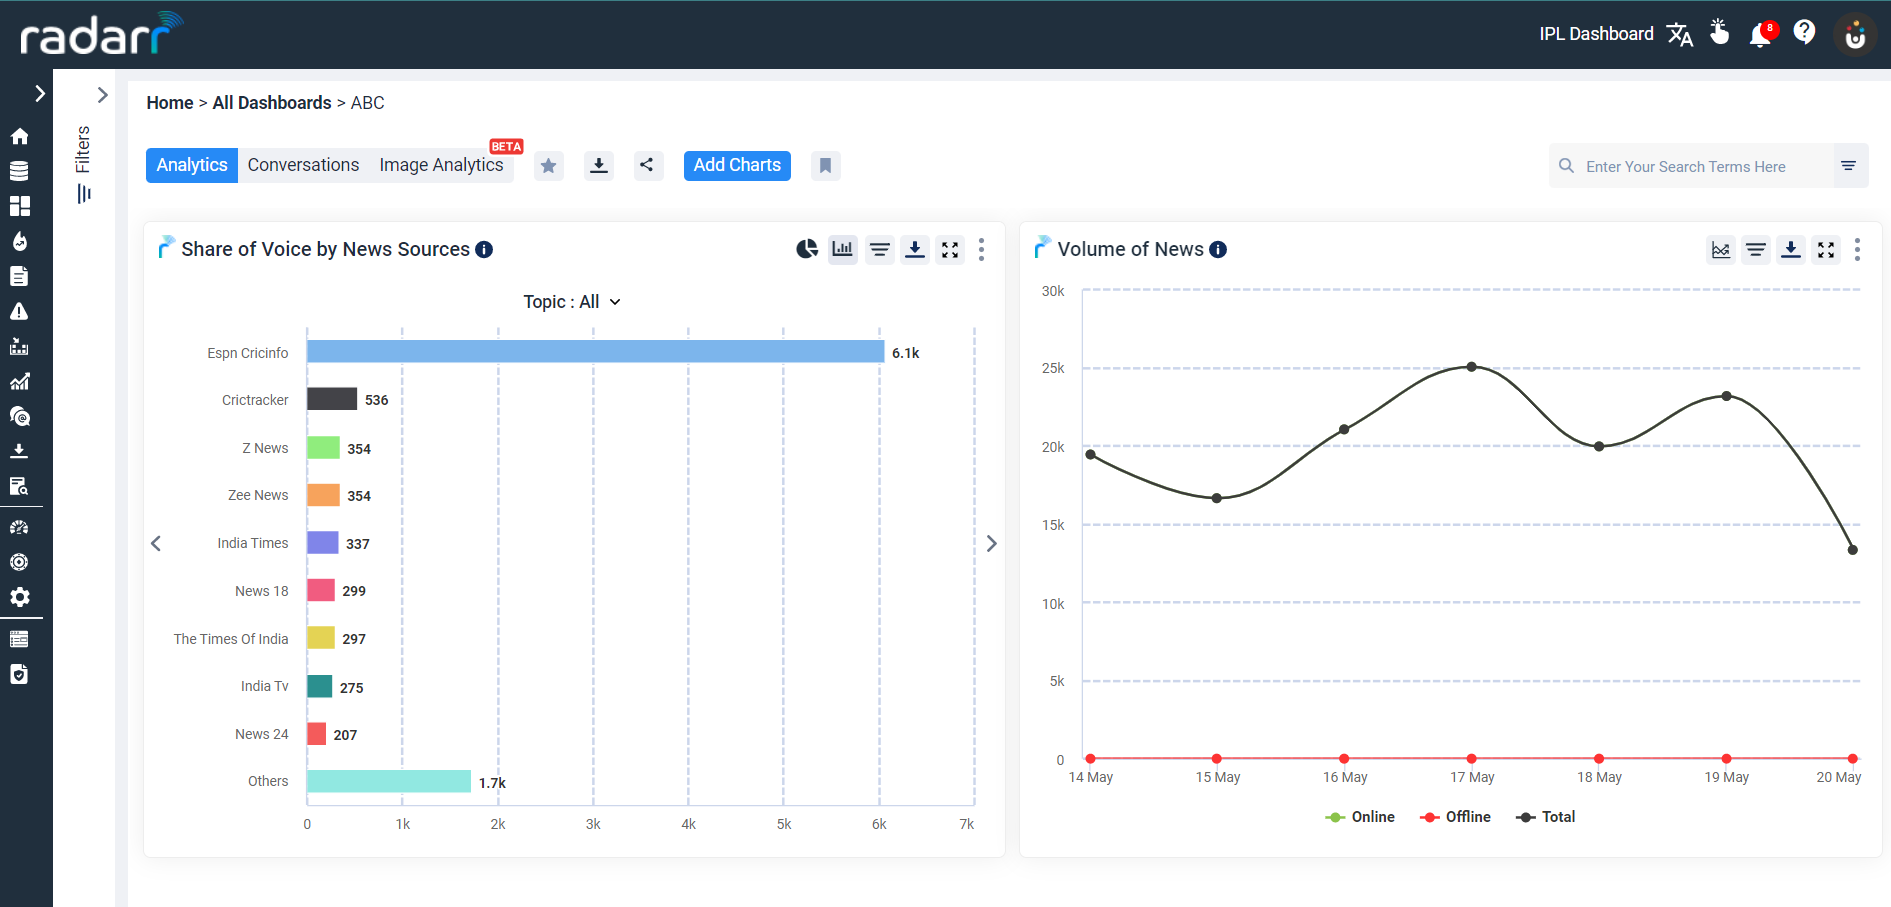The width and height of the screenshot is (1891, 907).
Task: Open the settings gear icon in sidebar
Action: pyautogui.click(x=19, y=597)
